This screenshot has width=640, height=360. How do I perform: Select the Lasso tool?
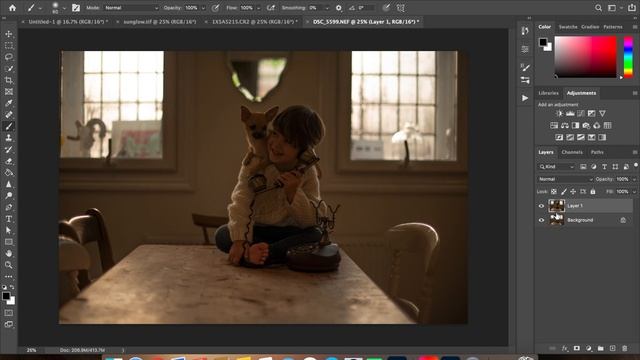point(9,57)
